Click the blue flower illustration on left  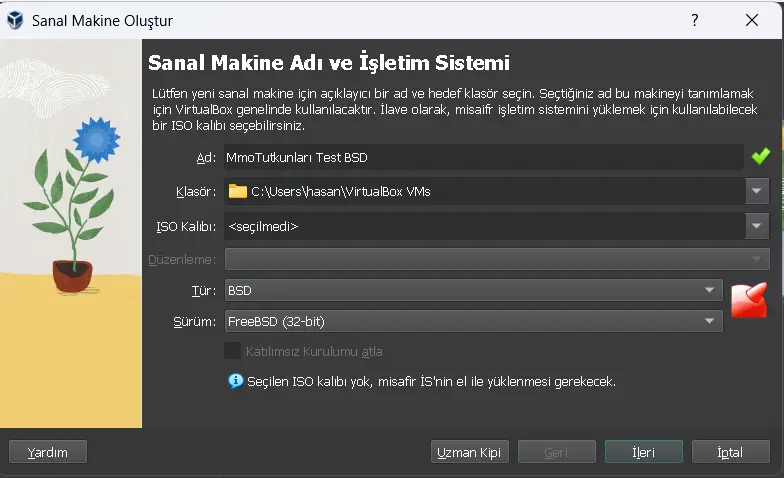[x=96, y=140]
